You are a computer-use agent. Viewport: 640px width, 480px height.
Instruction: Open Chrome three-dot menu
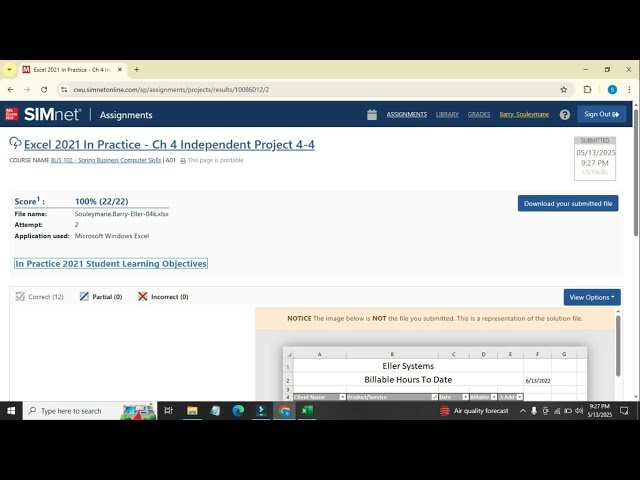(629, 89)
